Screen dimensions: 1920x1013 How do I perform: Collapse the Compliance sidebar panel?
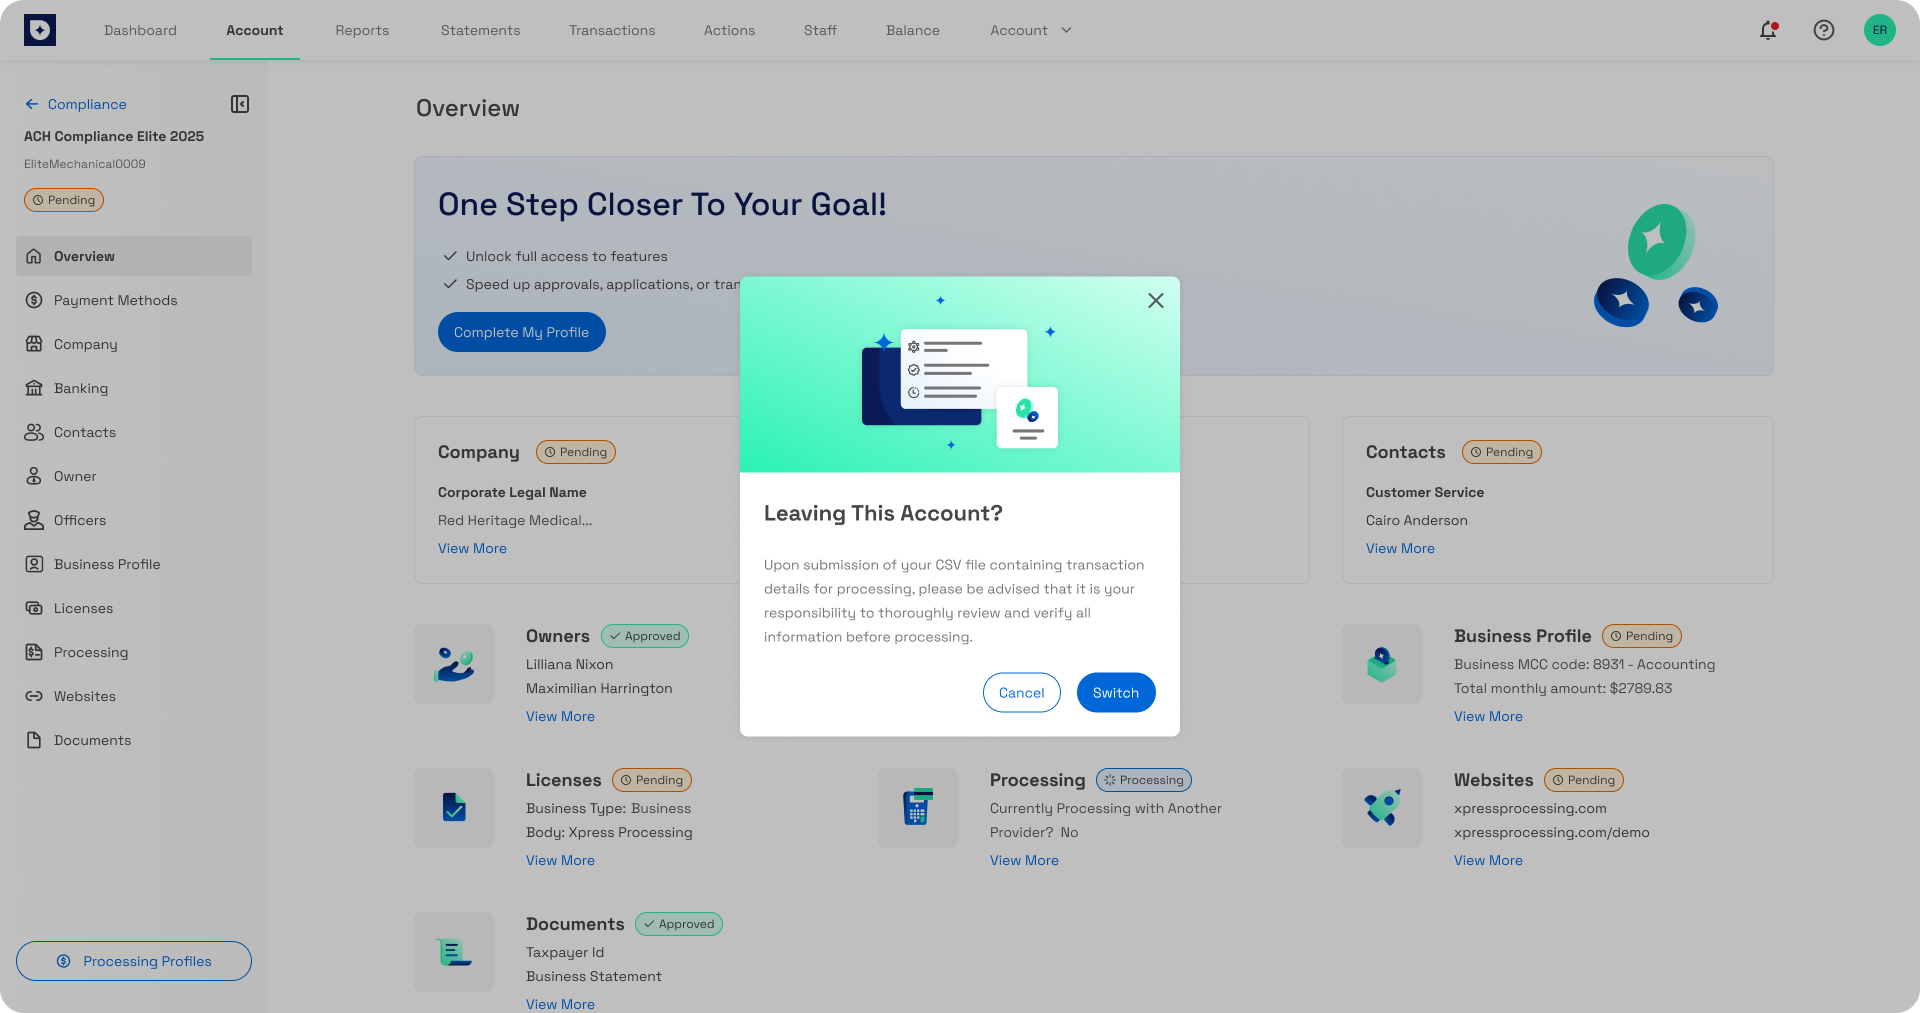tap(240, 104)
